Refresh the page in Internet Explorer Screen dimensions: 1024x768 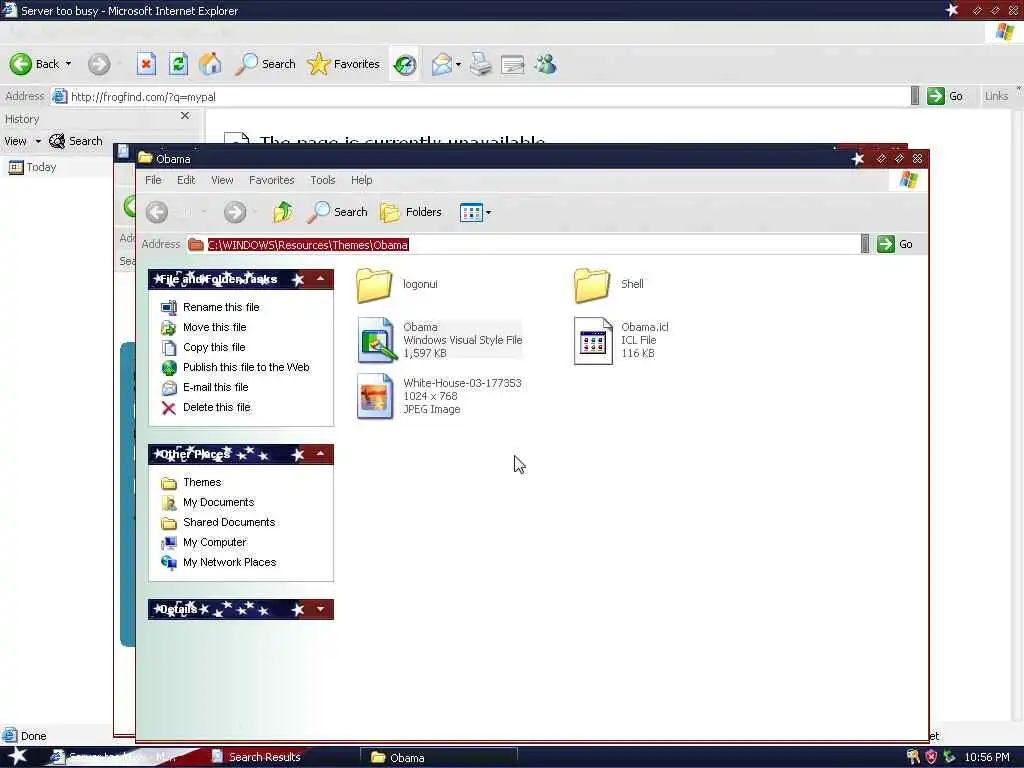coord(178,64)
